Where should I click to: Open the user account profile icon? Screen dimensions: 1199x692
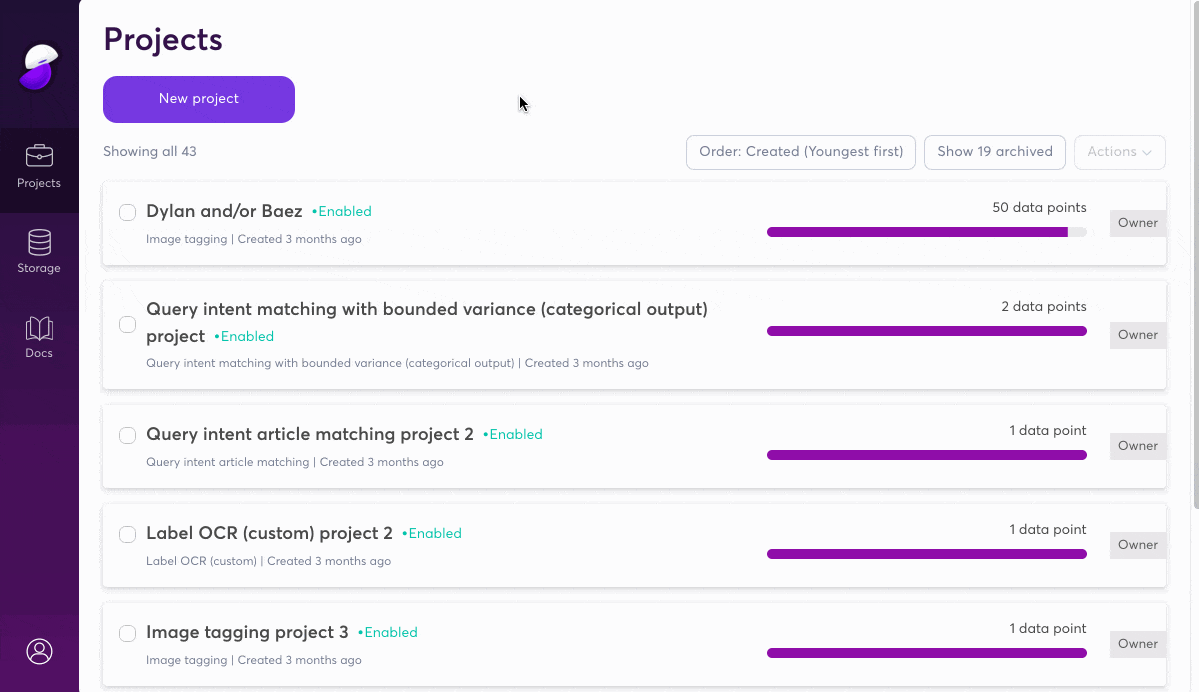tap(39, 651)
